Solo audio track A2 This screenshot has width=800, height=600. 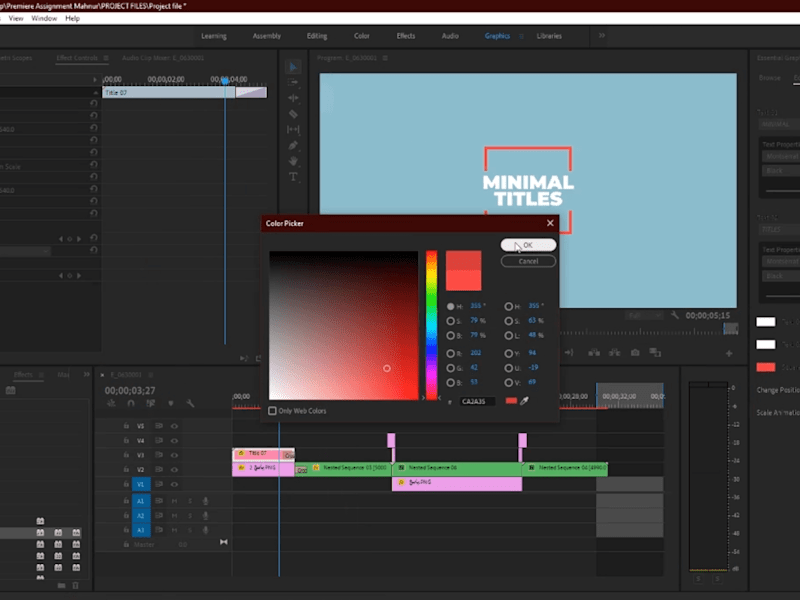pos(190,516)
